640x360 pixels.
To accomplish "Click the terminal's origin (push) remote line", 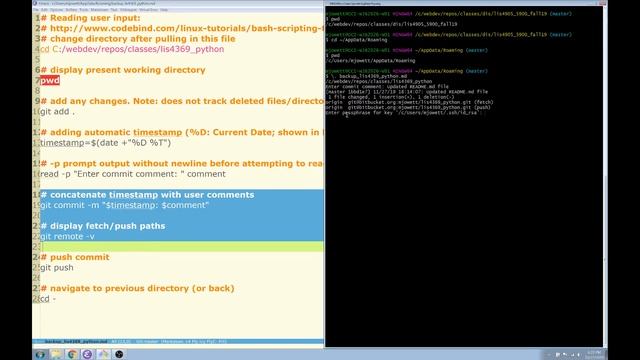I will 408,107.
